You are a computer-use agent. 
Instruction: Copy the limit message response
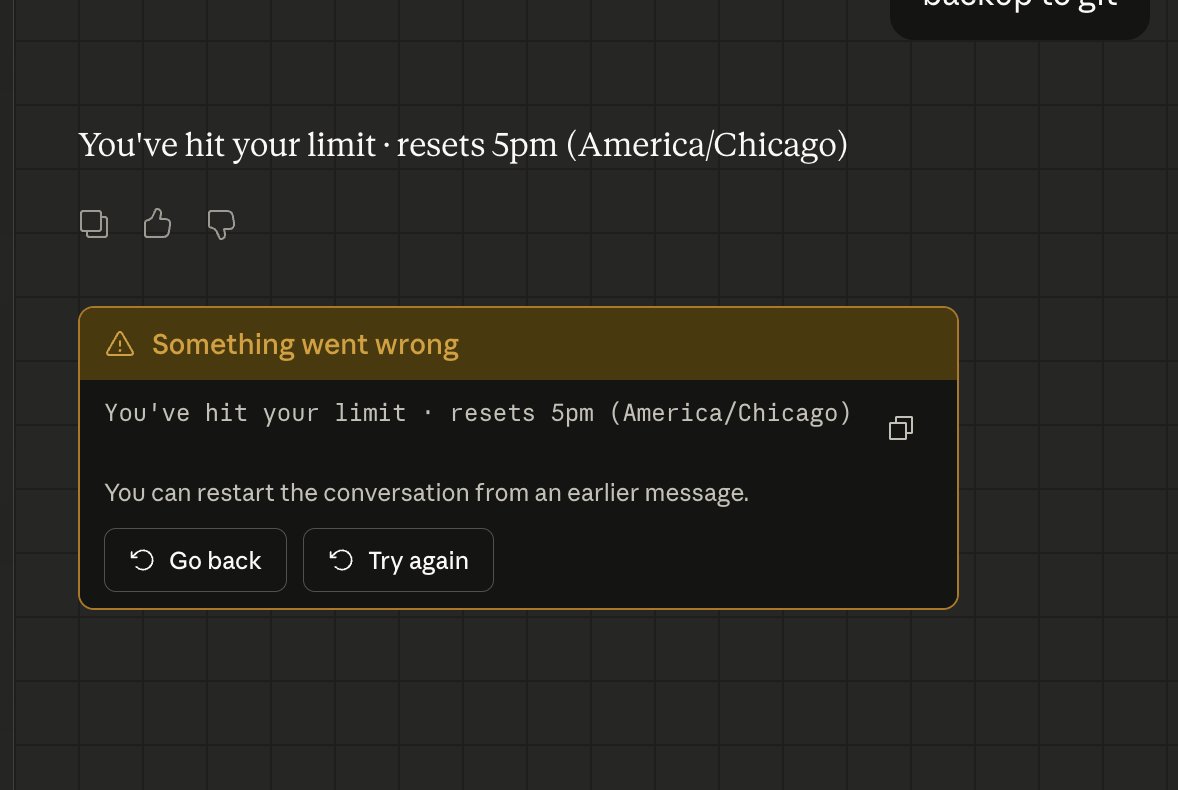94,224
